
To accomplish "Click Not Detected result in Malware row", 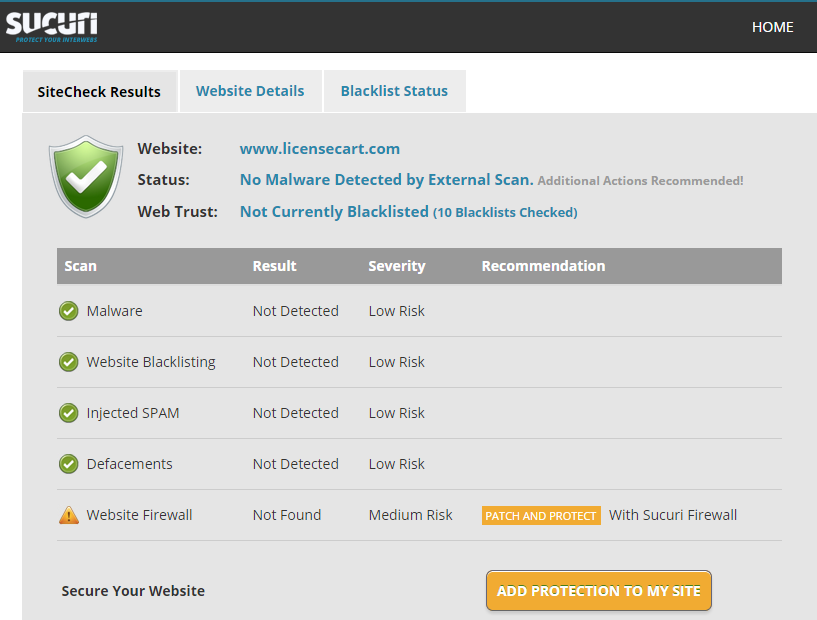I will (x=296, y=311).
